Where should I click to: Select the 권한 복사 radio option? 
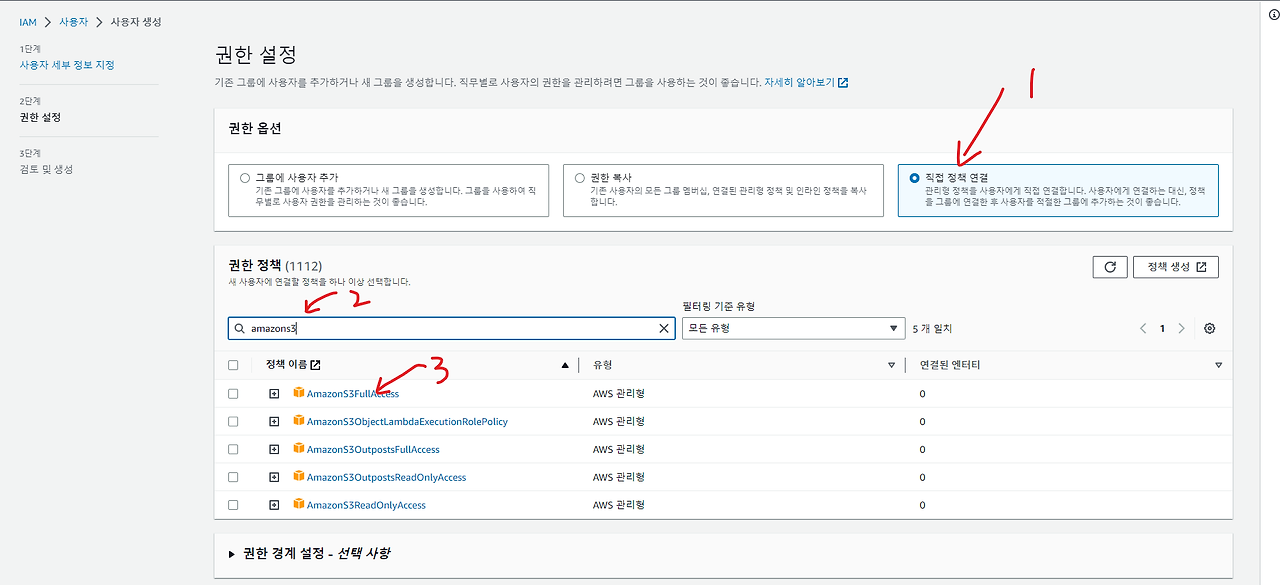click(580, 177)
